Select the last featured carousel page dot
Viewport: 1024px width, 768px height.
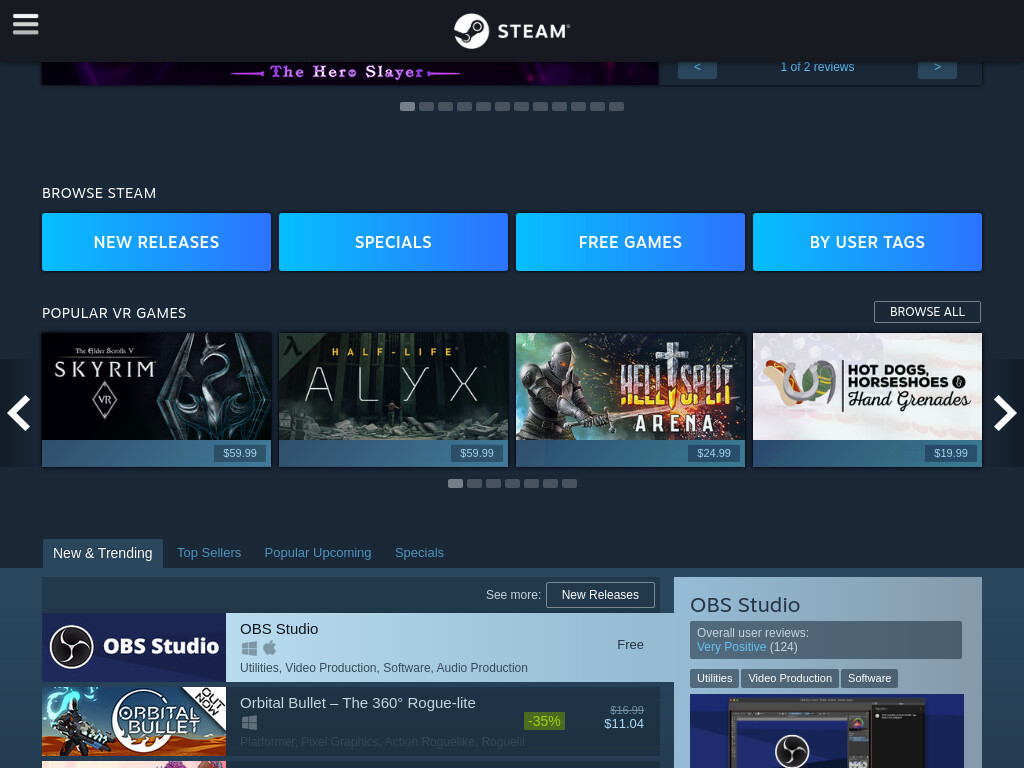point(616,106)
